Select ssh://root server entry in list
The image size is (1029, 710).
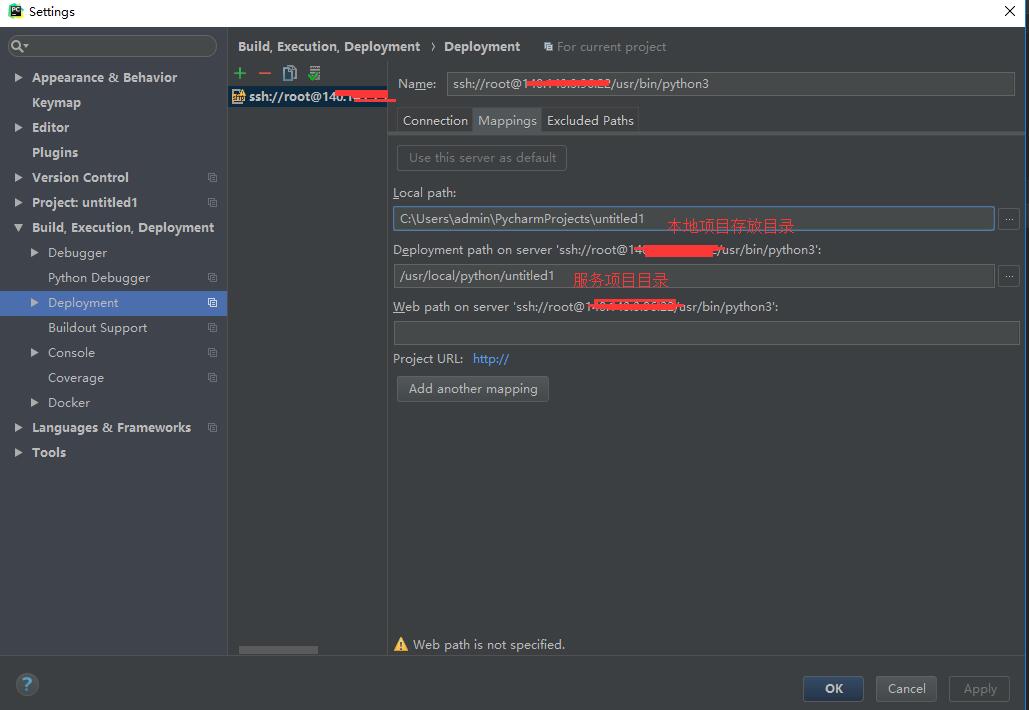[308, 96]
